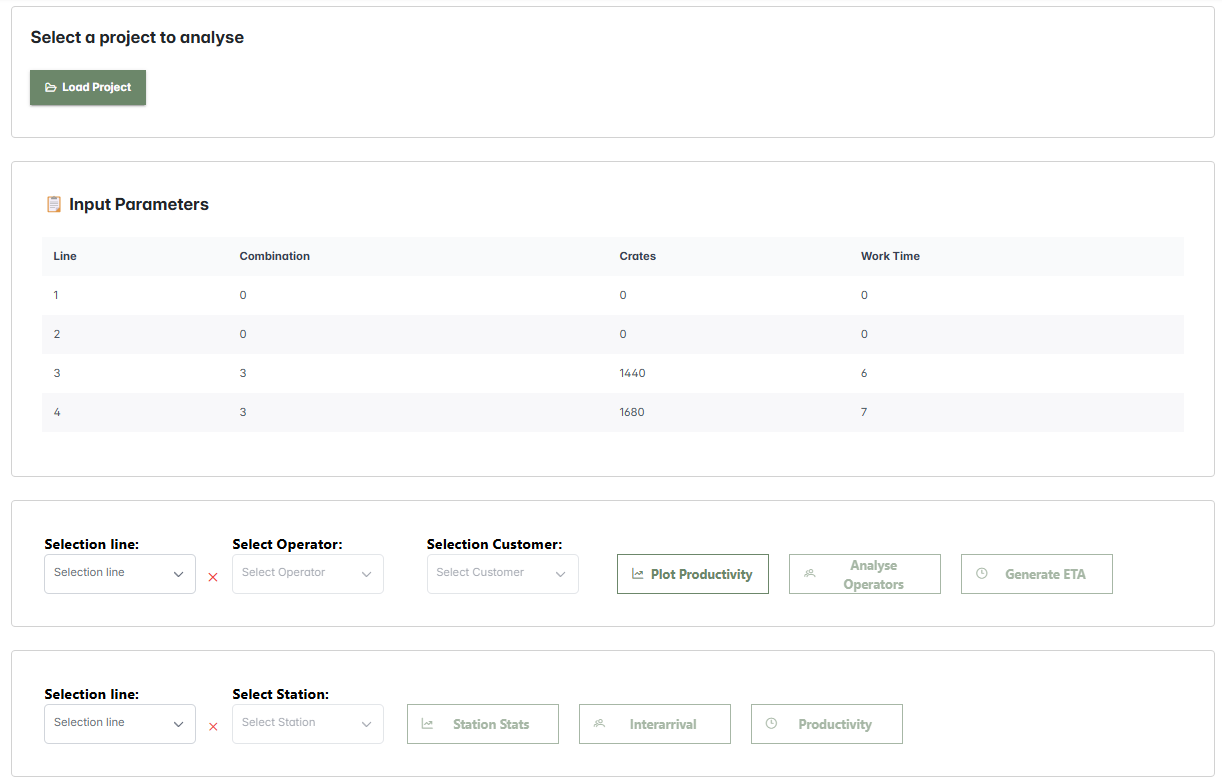Open the Select Station dropdown
This screenshot has width=1222, height=783.
click(x=307, y=724)
